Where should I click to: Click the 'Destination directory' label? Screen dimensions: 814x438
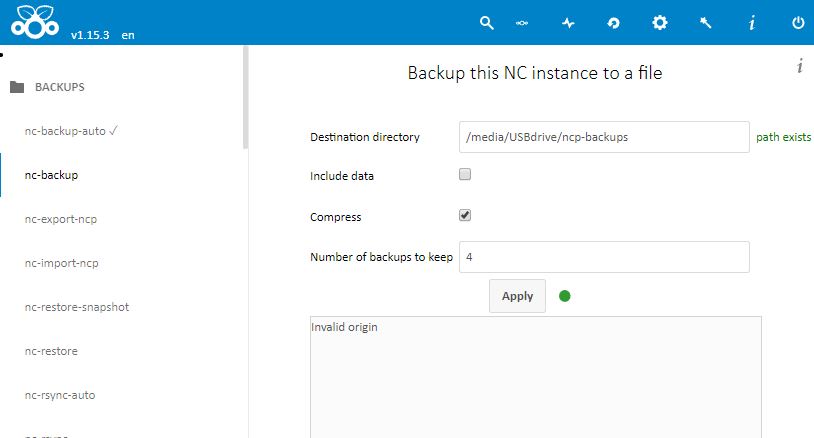click(364, 137)
